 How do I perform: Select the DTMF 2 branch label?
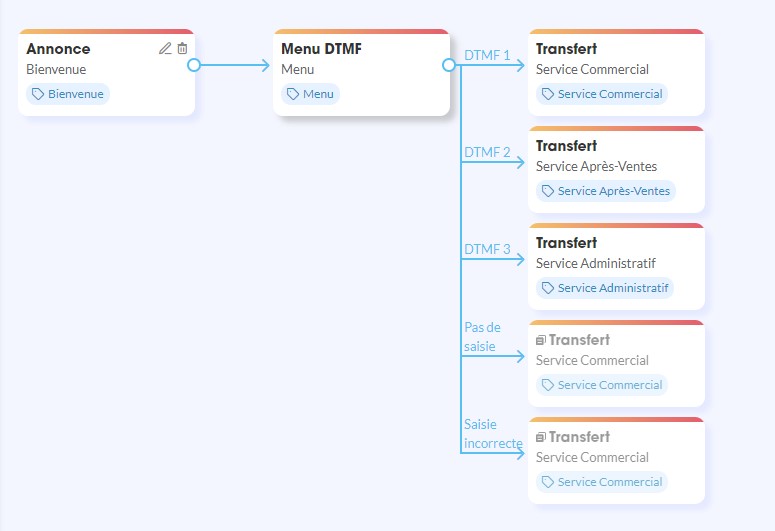coord(487,152)
